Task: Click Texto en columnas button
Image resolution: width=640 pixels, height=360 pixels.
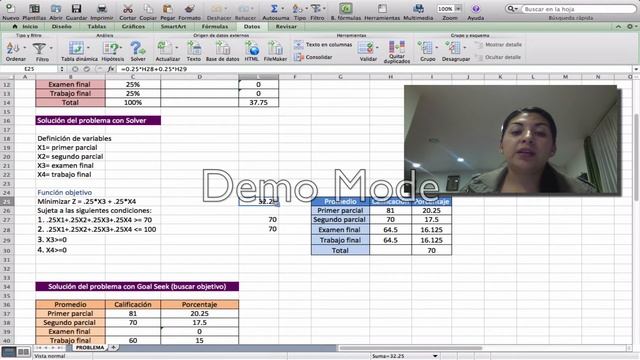Action: pyautogui.click(x=323, y=44)
